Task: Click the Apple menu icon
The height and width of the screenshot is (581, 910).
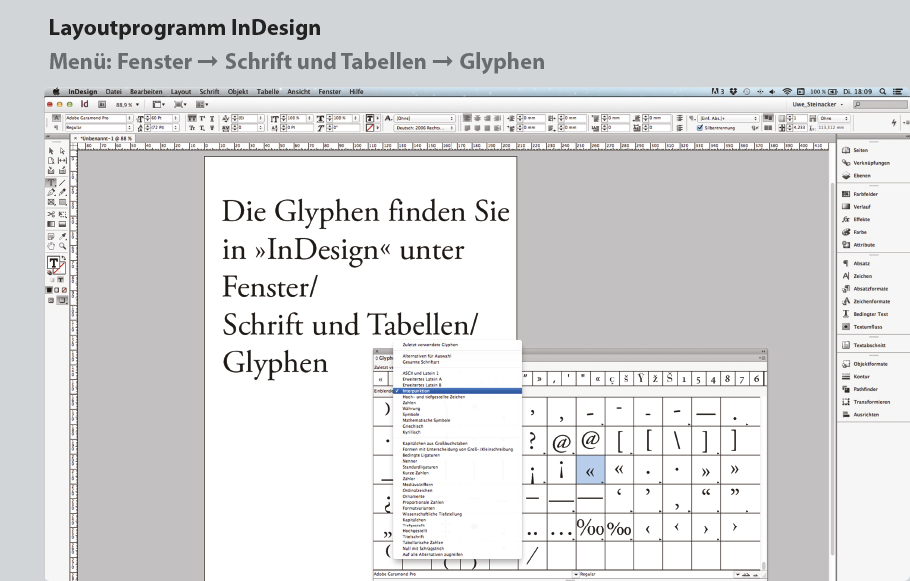Action: pyautogui.click(x=56, y=92)
